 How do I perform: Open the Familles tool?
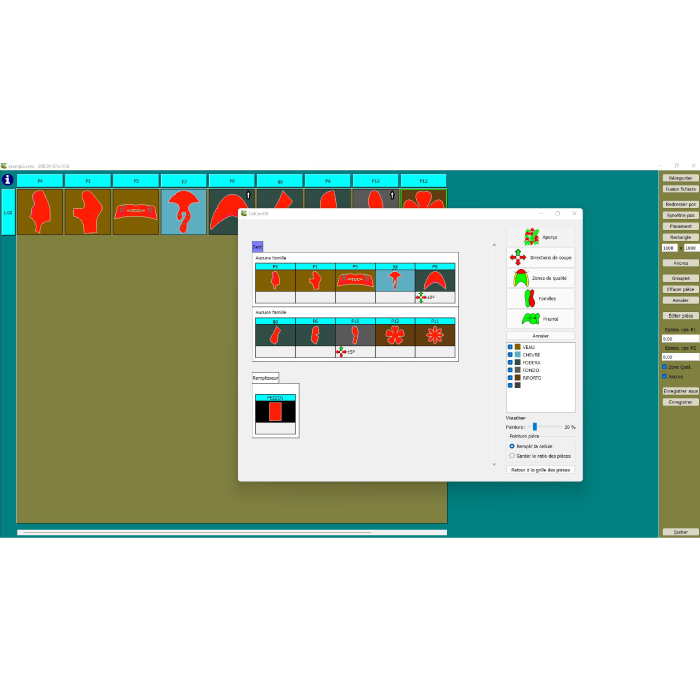click(x=540, y=299)
